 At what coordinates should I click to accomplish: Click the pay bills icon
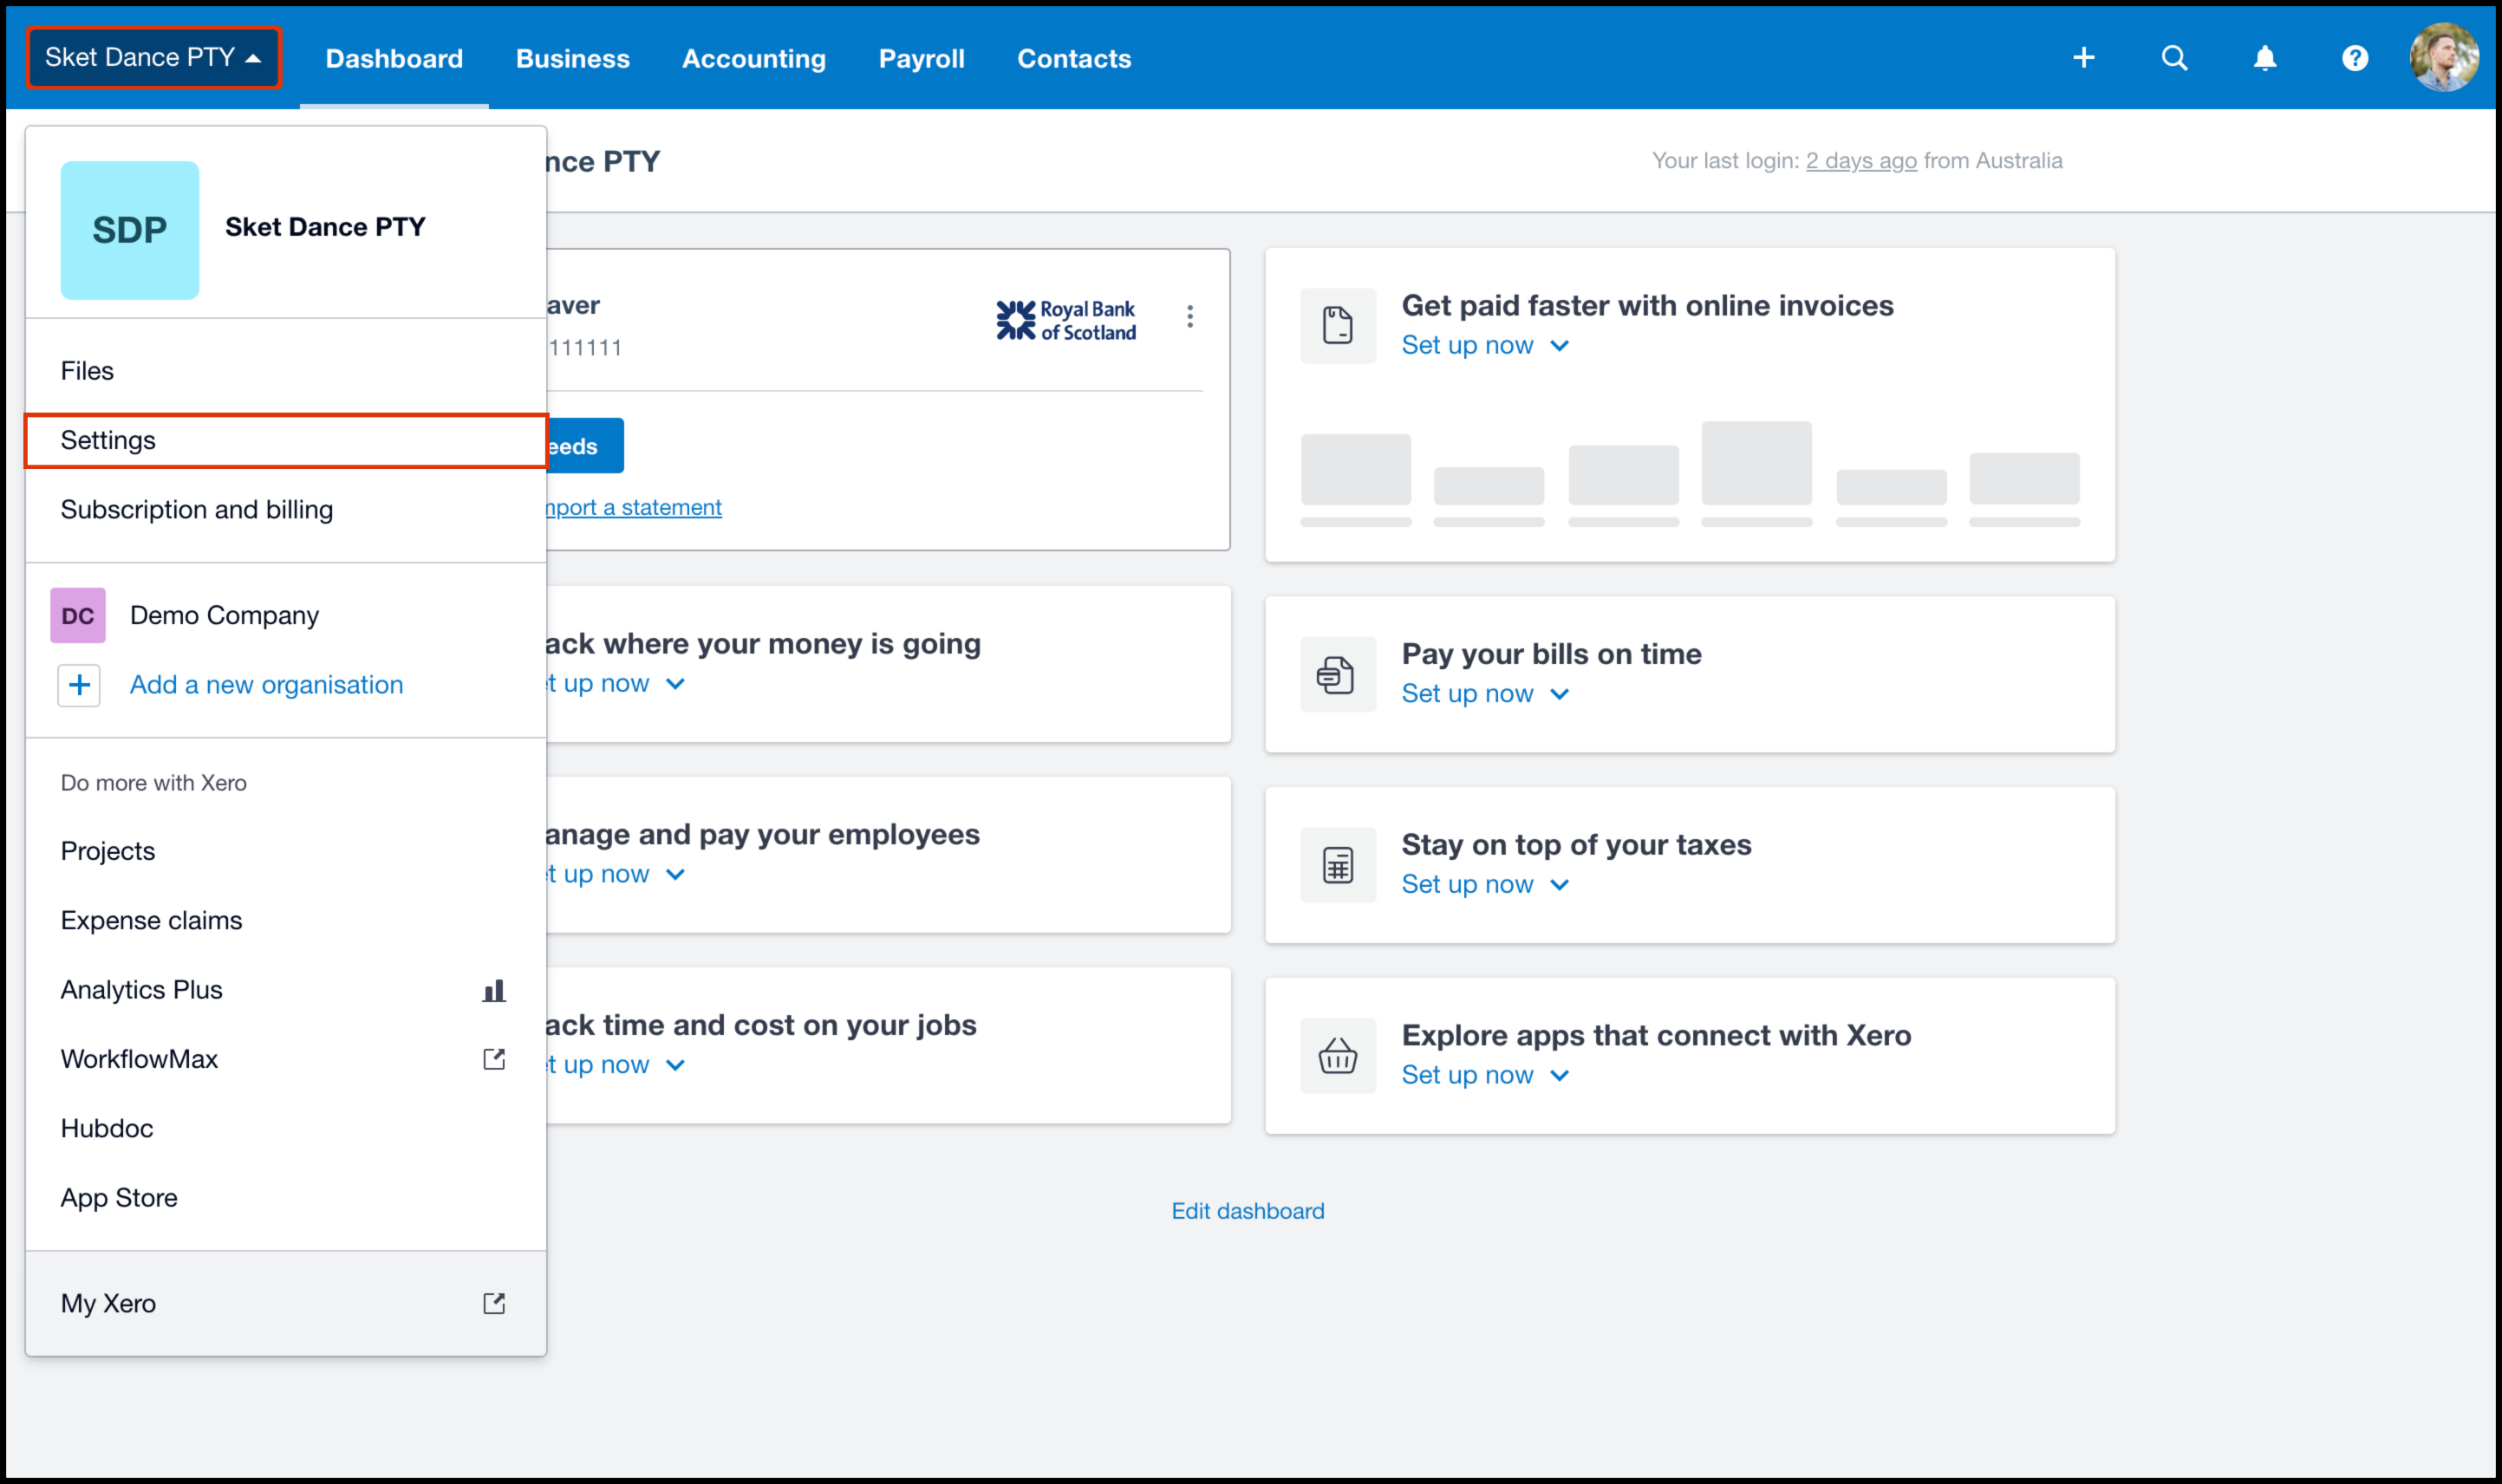1337,675
